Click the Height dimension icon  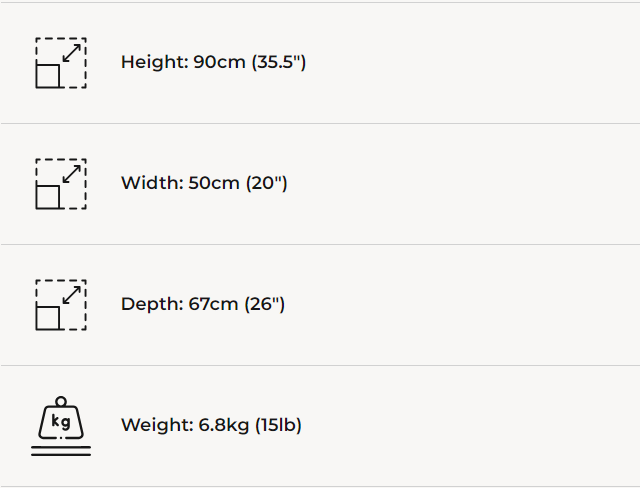tap(60, 63)
